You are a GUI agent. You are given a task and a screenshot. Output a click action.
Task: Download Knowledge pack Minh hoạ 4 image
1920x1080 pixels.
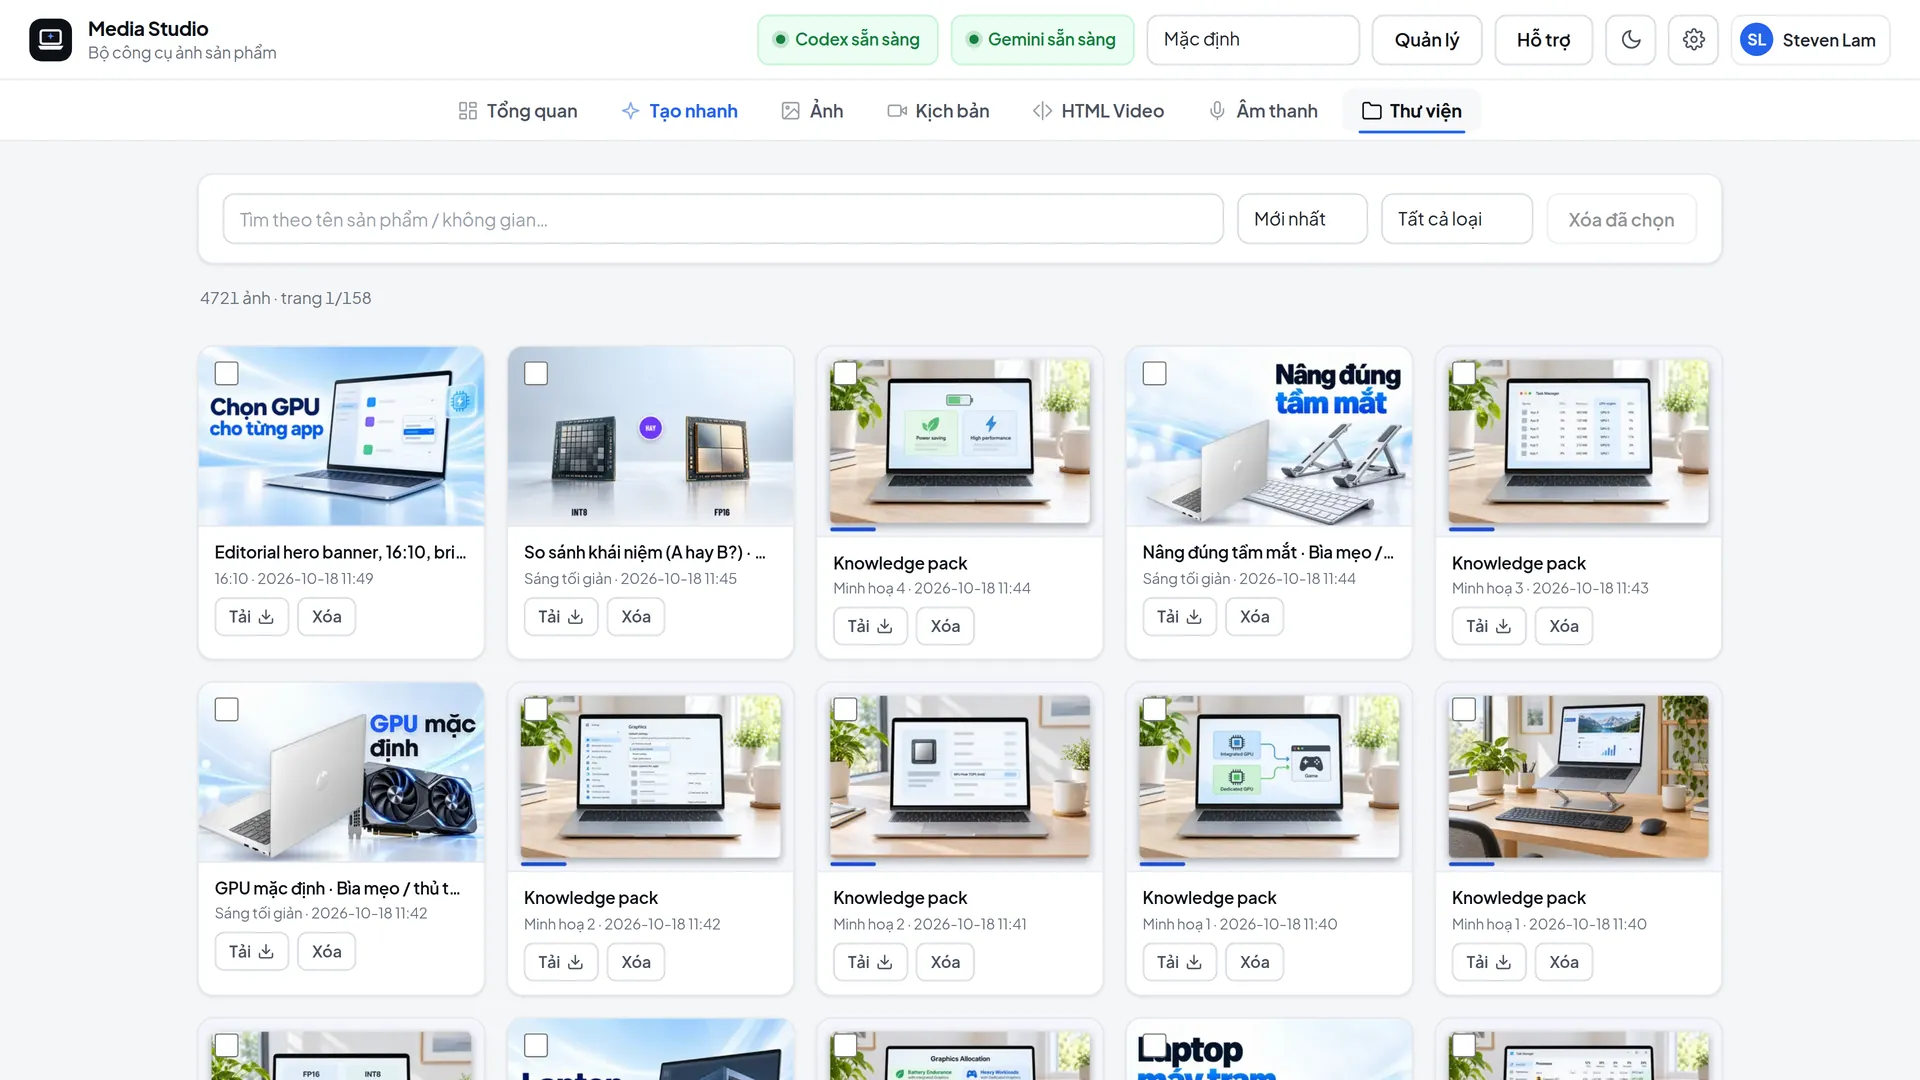tap(870, 626)
